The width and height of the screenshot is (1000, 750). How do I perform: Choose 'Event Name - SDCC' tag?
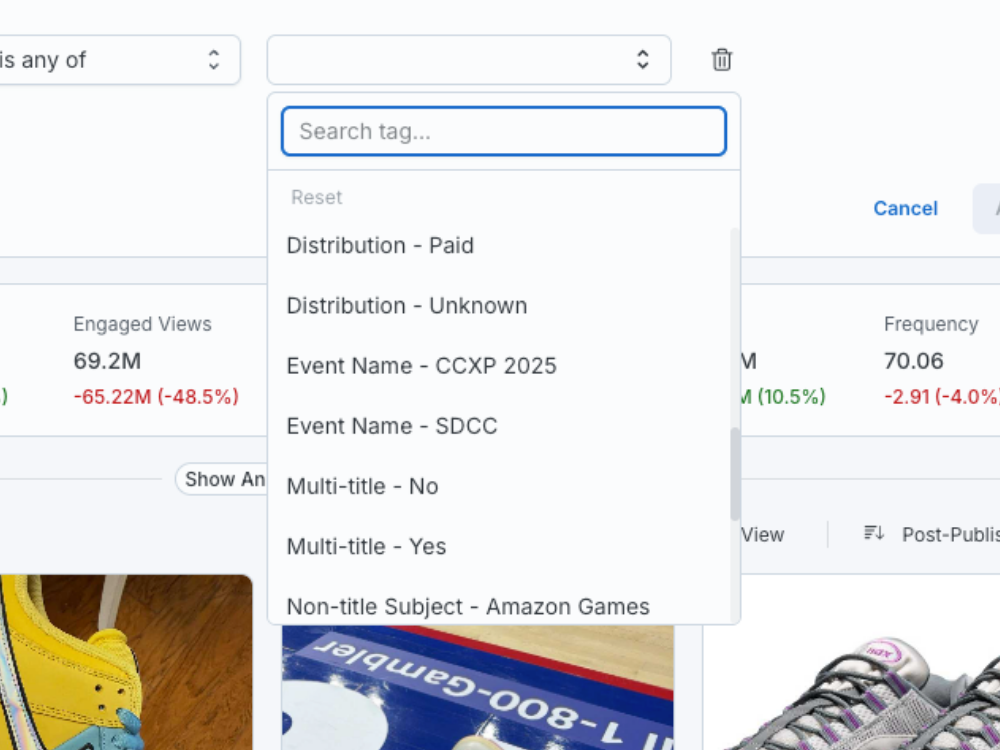click(391, 426)
